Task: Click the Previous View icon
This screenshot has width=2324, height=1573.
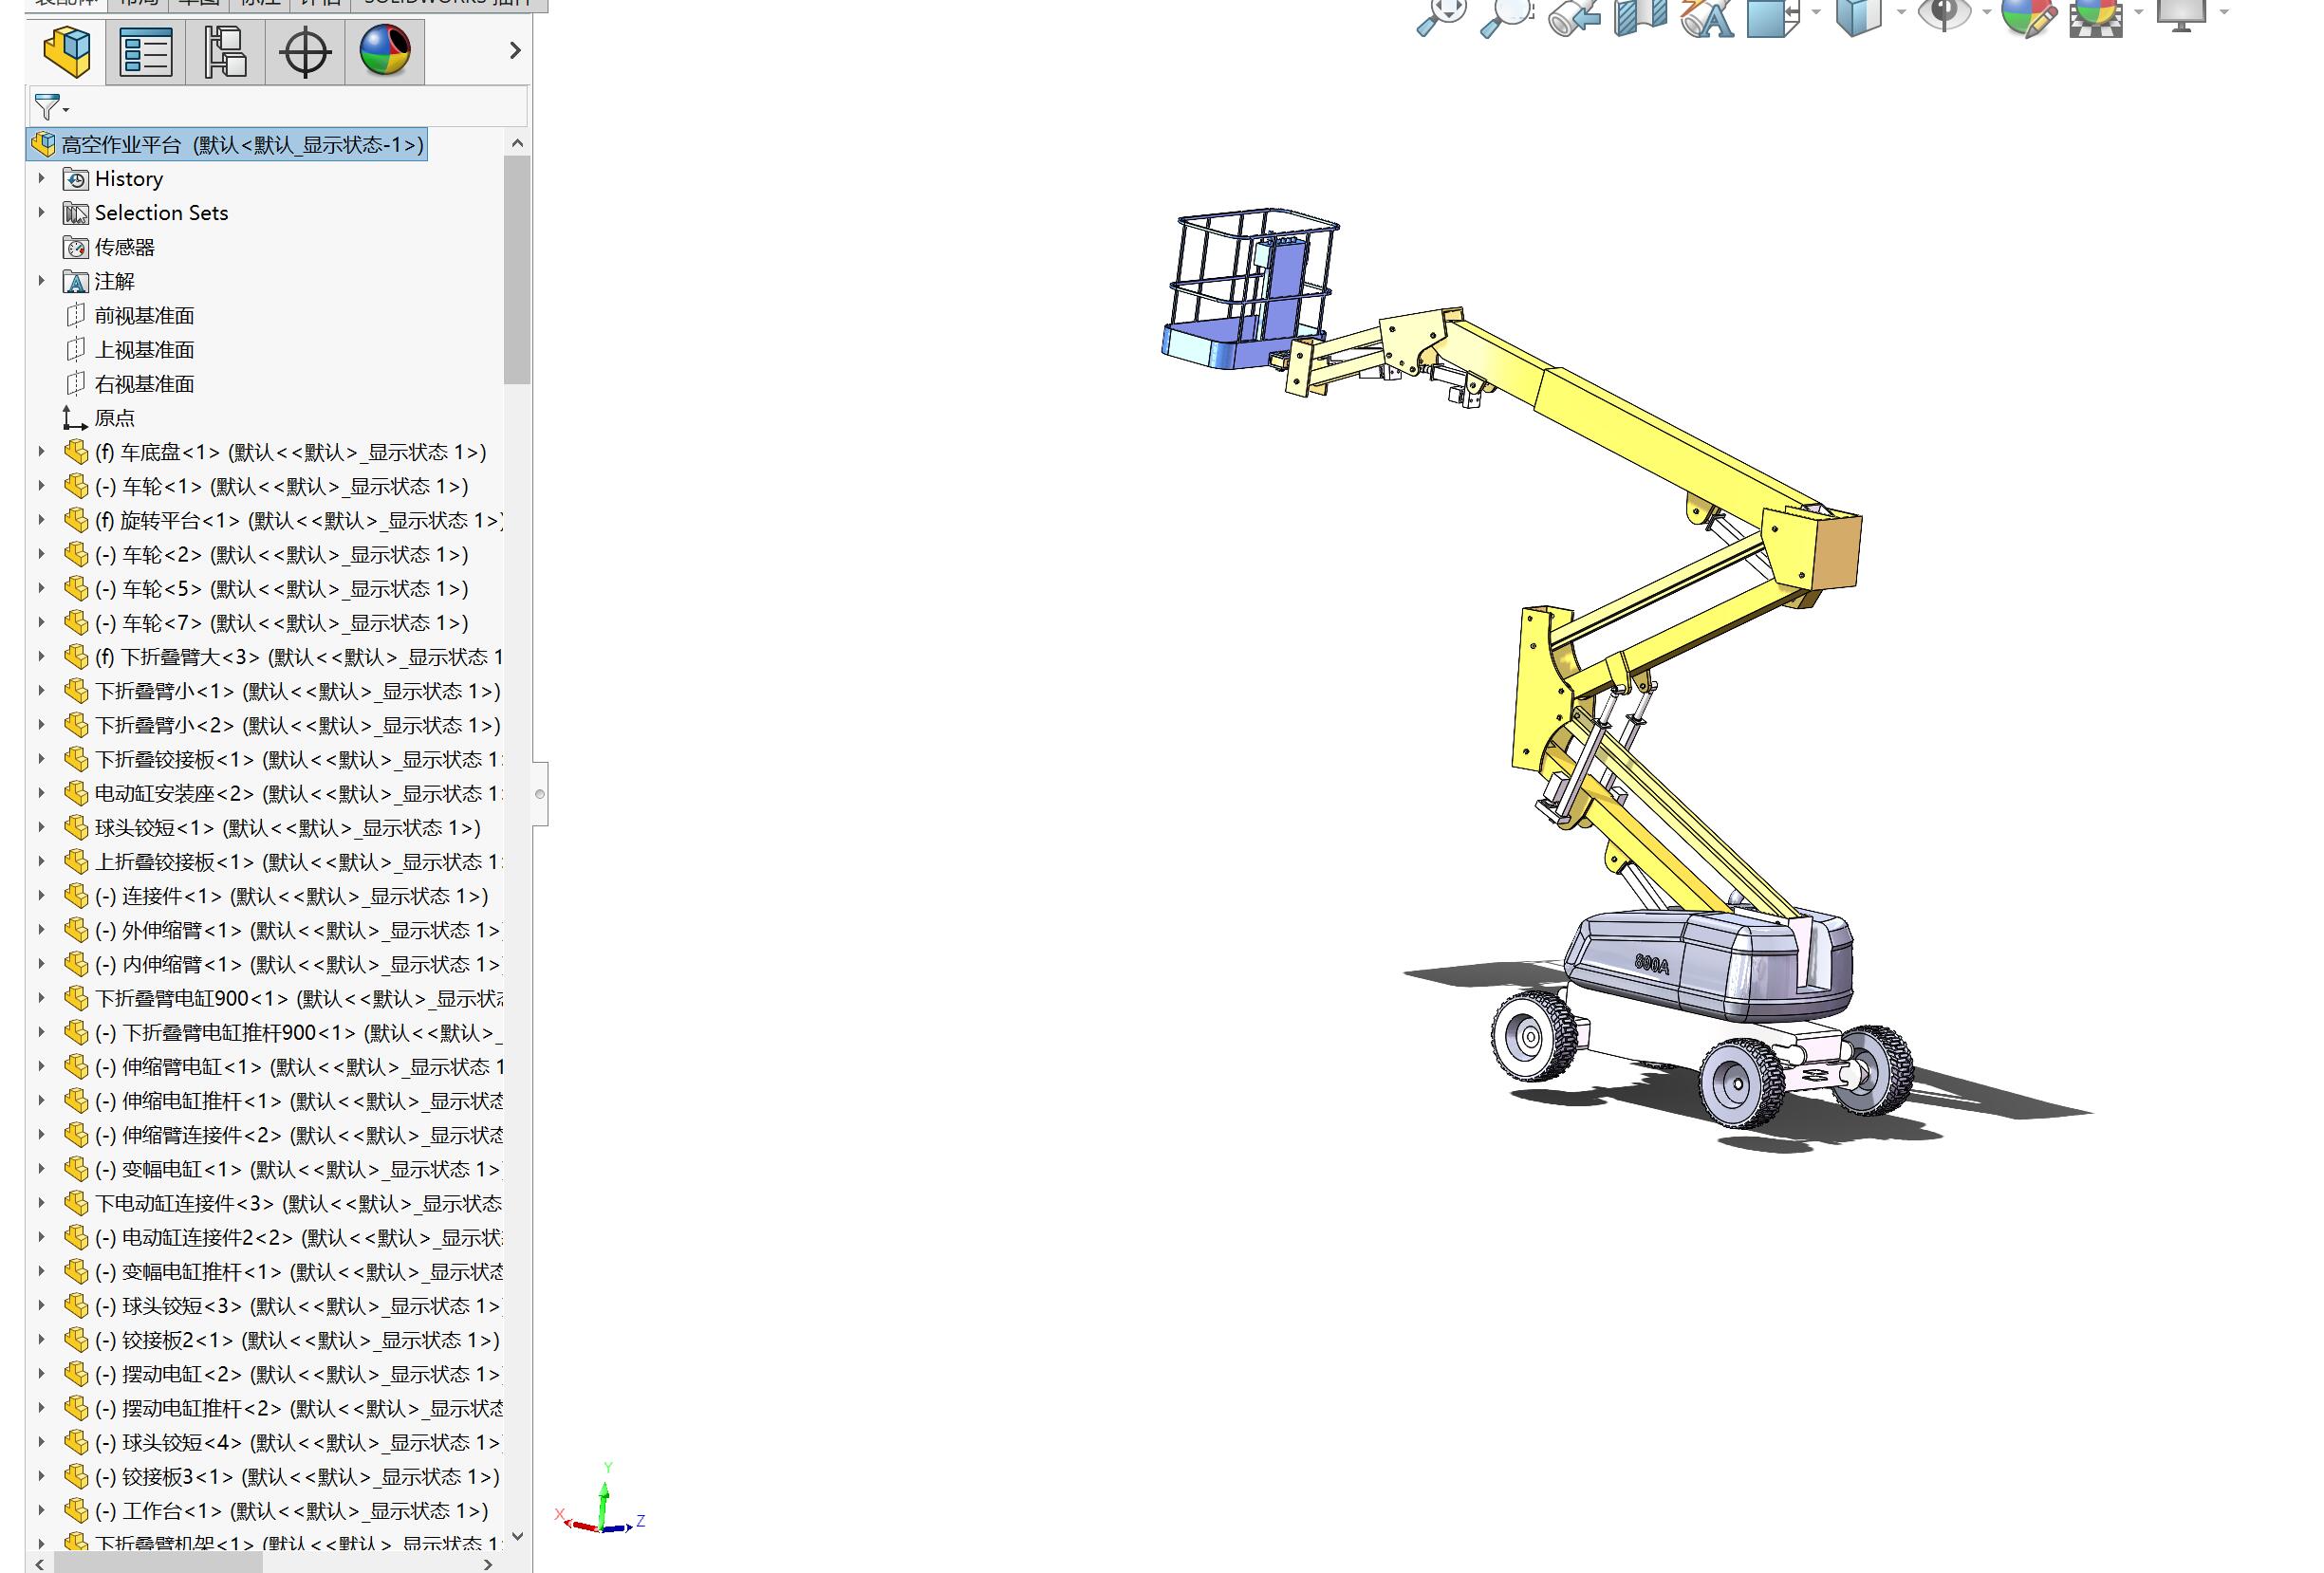Action: coord(1574,16)
